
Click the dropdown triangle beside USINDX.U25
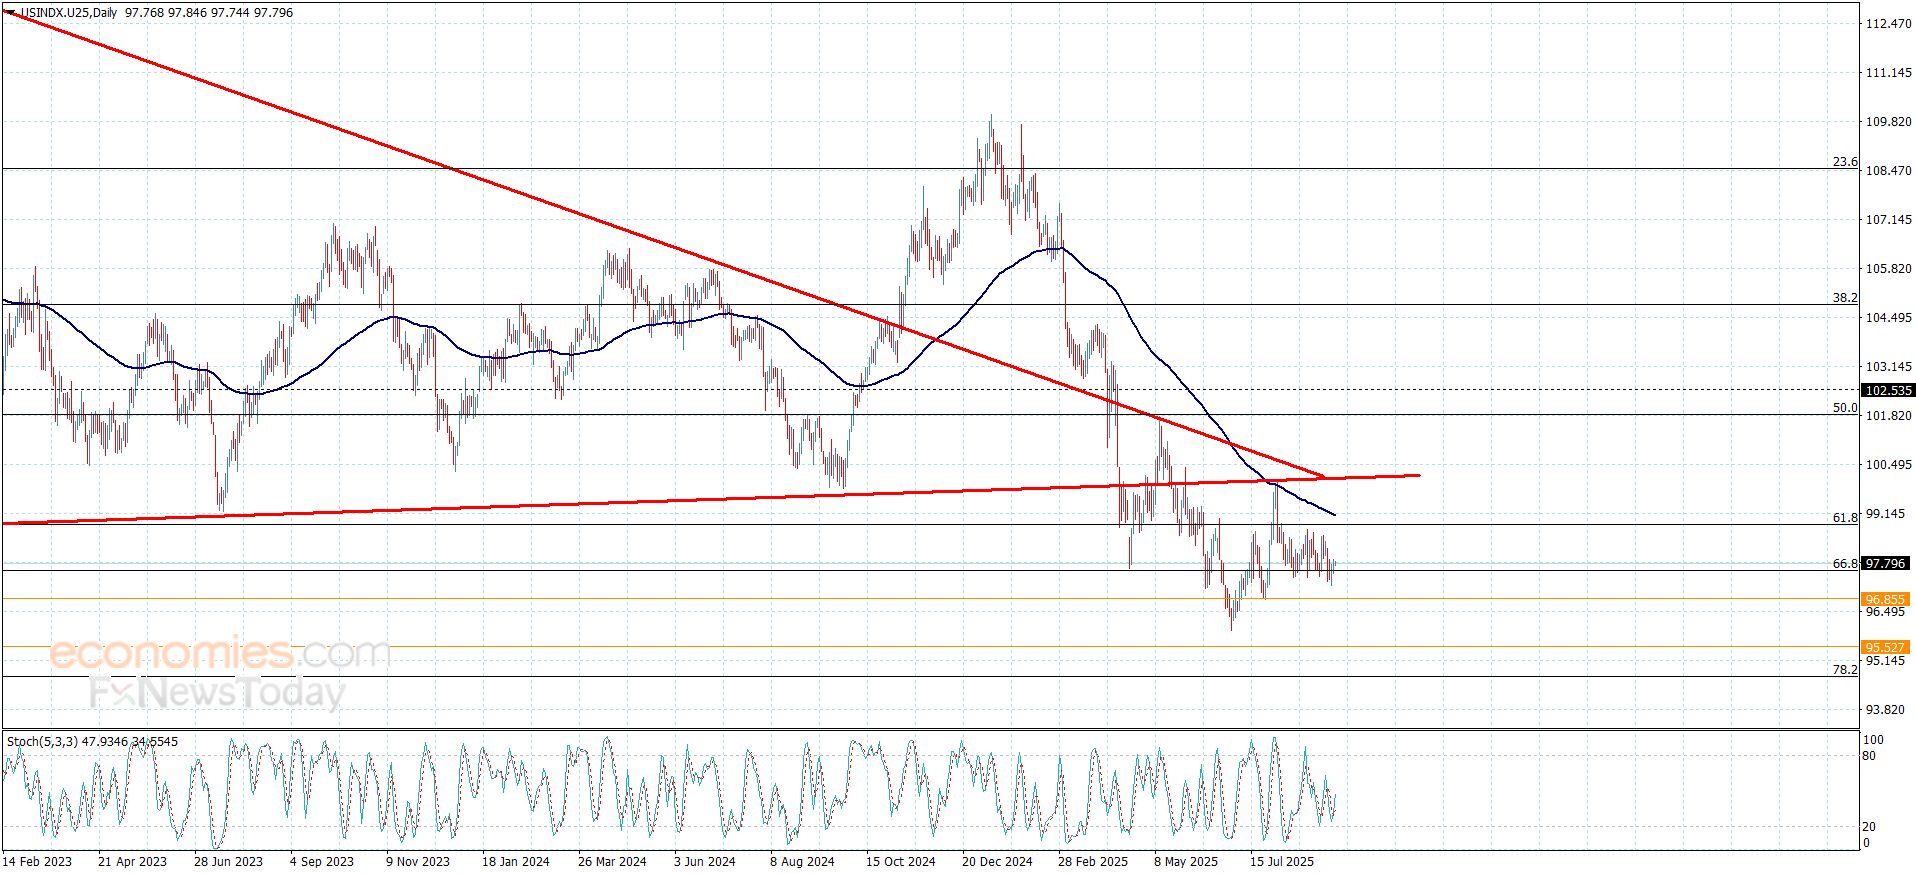point(9,13)
